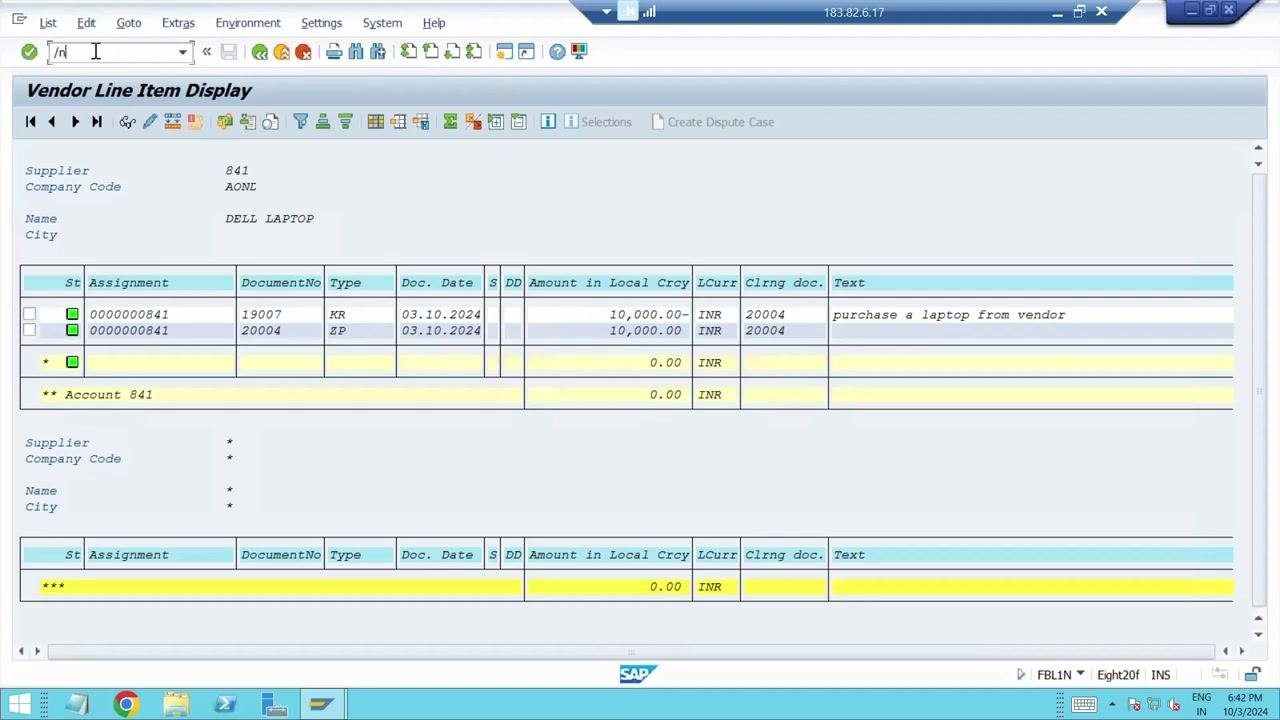Click the Set Filter funnel icon
This screenshot has height=720, width=1280.
[x=300, y=122]
